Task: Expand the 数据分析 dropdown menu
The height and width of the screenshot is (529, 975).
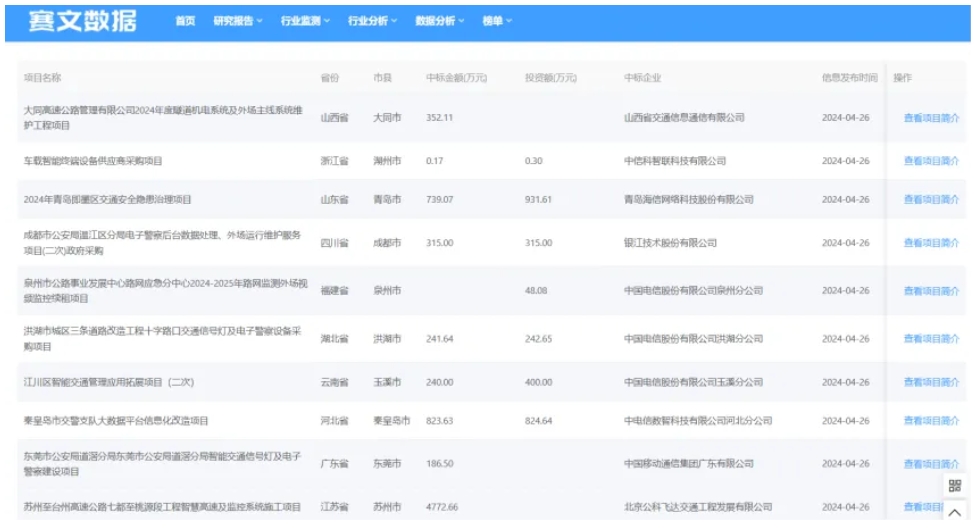Action: pos(439,21)
